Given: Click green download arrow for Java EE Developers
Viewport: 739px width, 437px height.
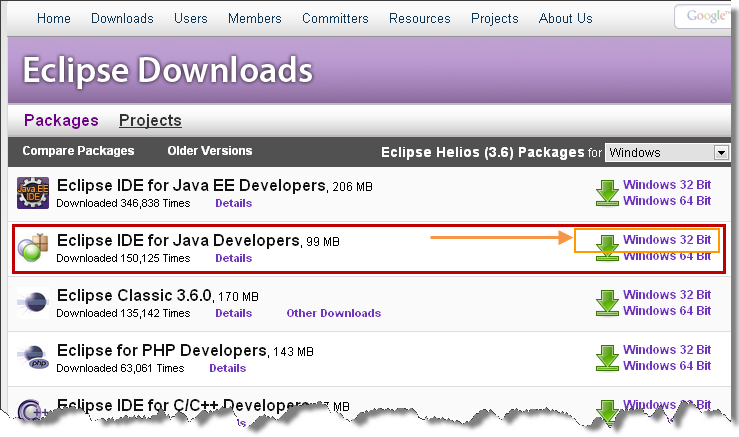Looking at the screenshot, I should [x=607, y=193].
